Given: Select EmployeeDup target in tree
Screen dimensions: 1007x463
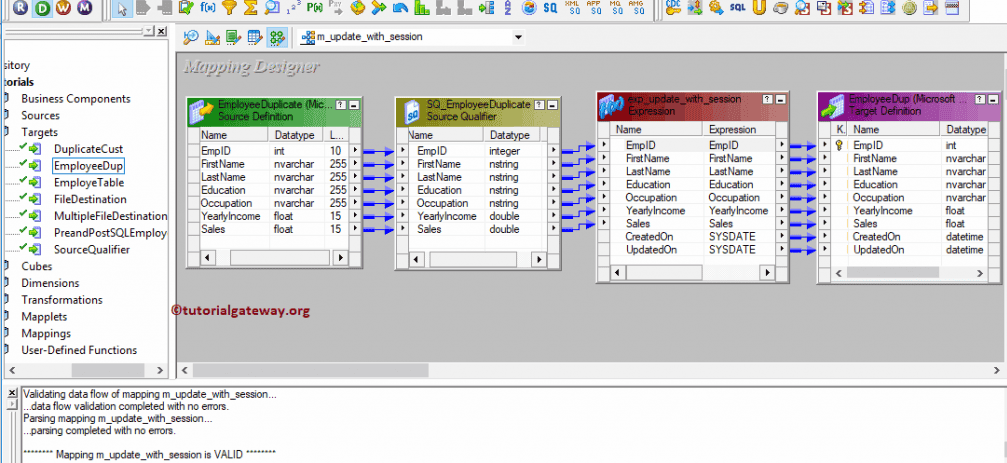Looking at the screenshot, I should click(88, 166).
